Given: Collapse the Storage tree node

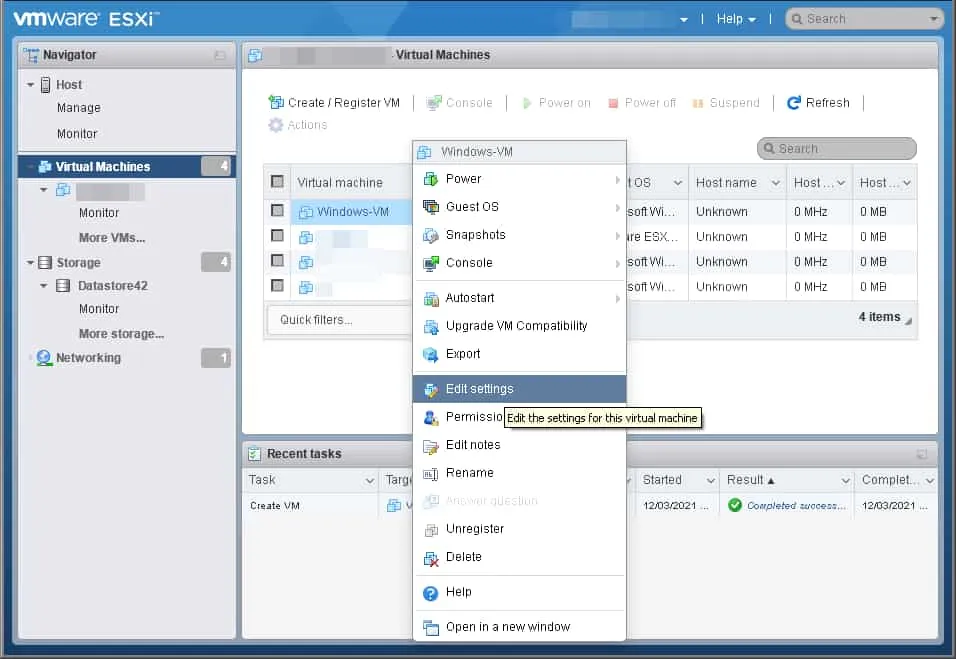Looking at the screenshot, I should [31, 263].
